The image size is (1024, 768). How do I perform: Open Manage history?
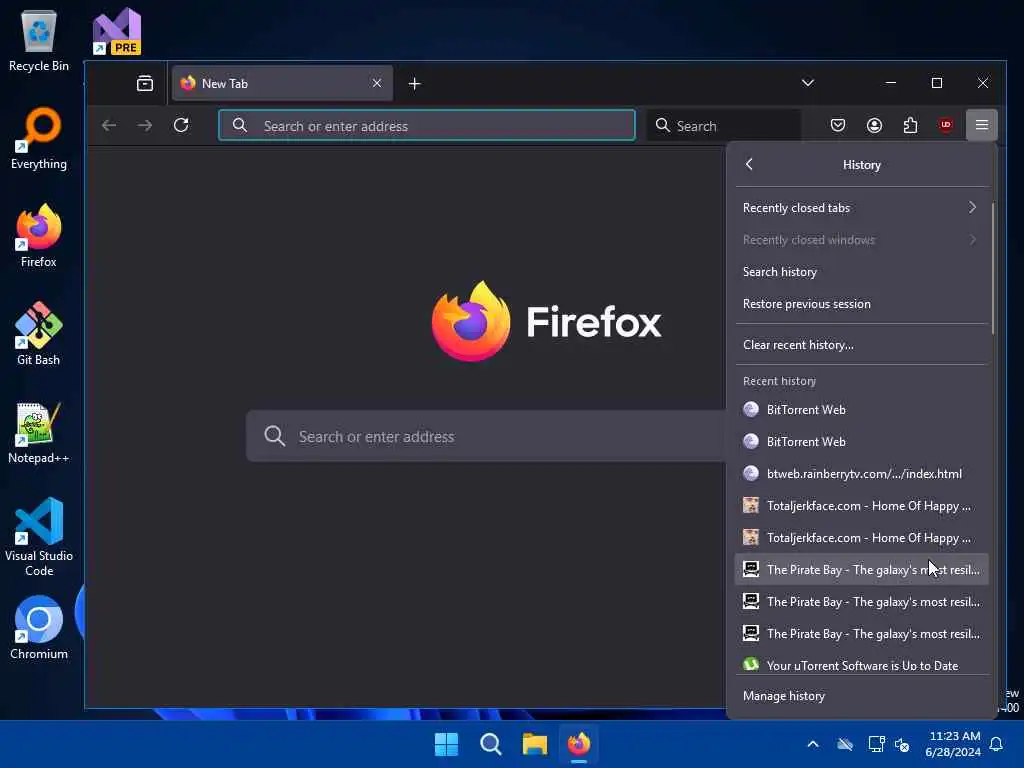861,696
